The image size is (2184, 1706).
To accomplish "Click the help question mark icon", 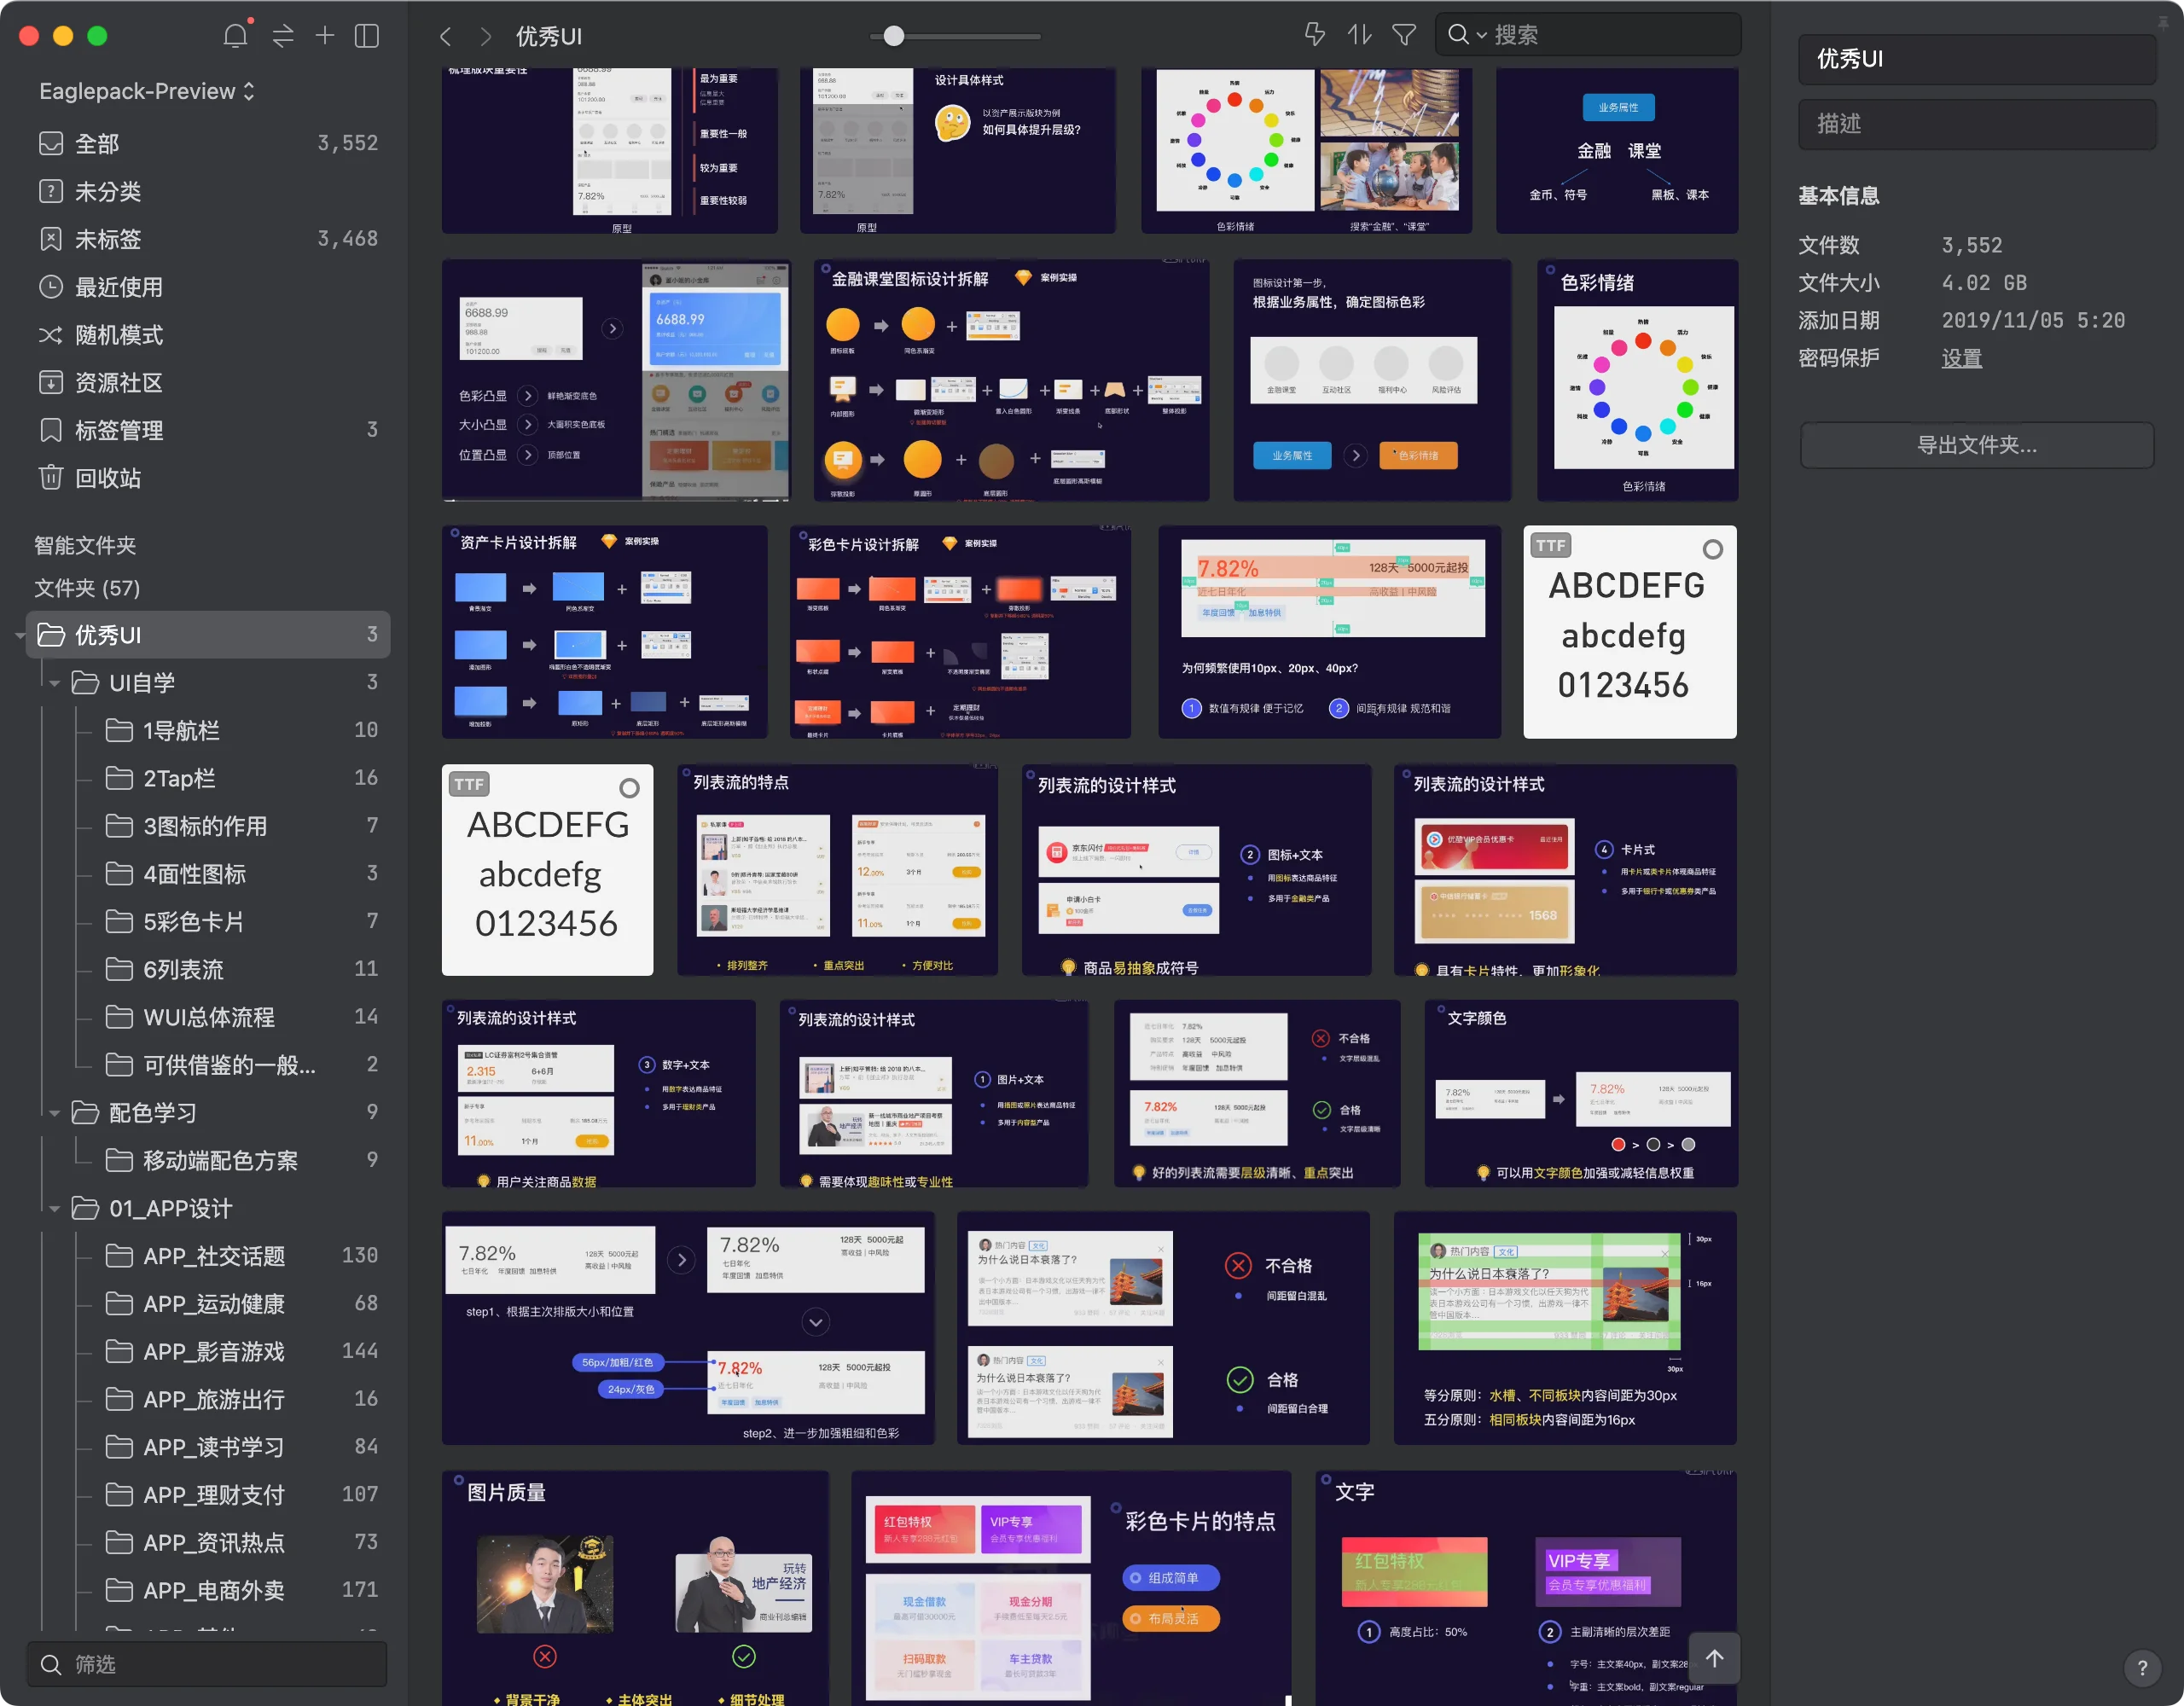I will click(x=2141, y=1667).
